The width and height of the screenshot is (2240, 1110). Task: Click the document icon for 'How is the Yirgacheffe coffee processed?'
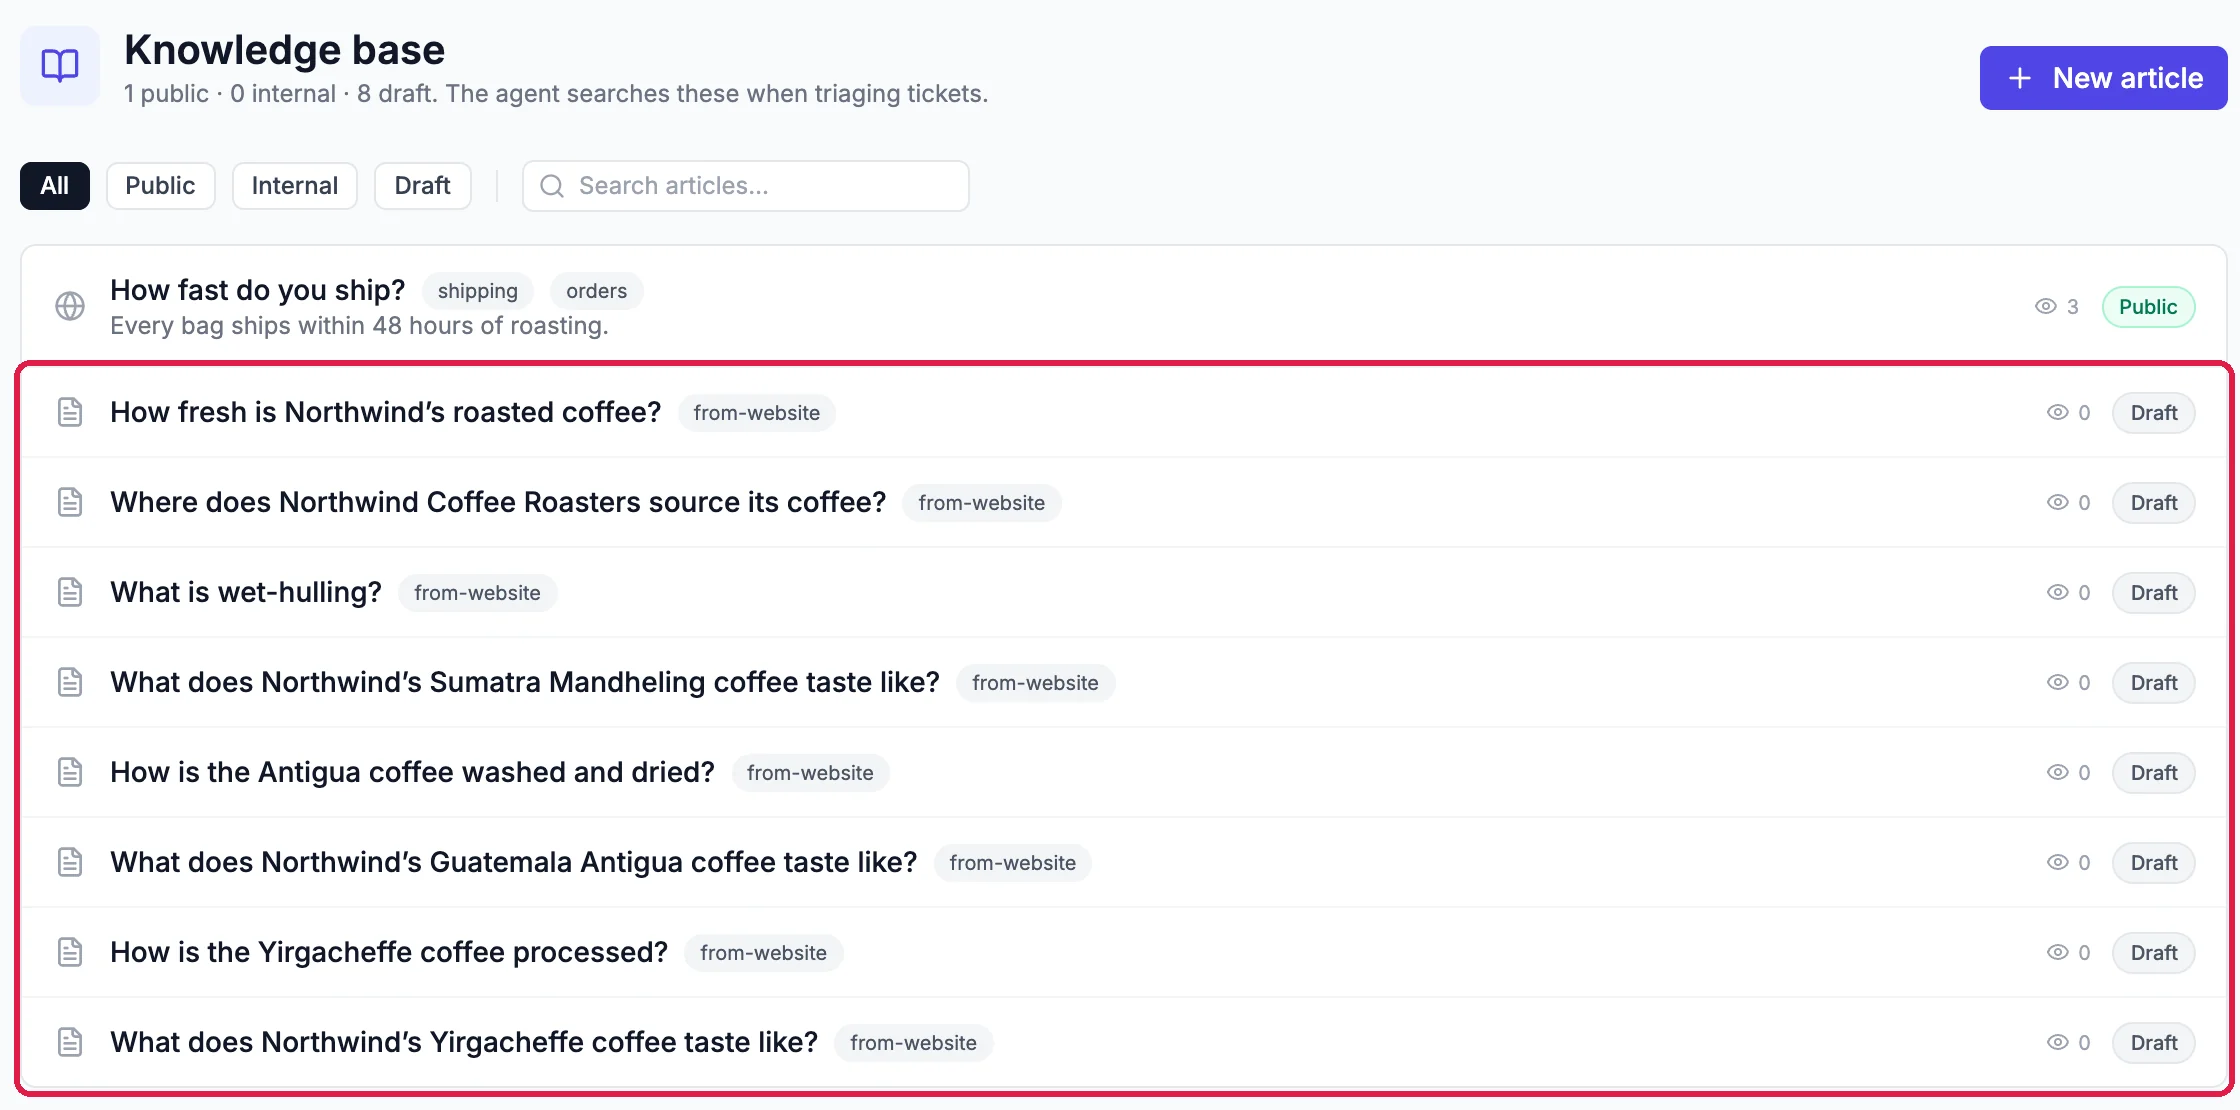coord(70,952)
